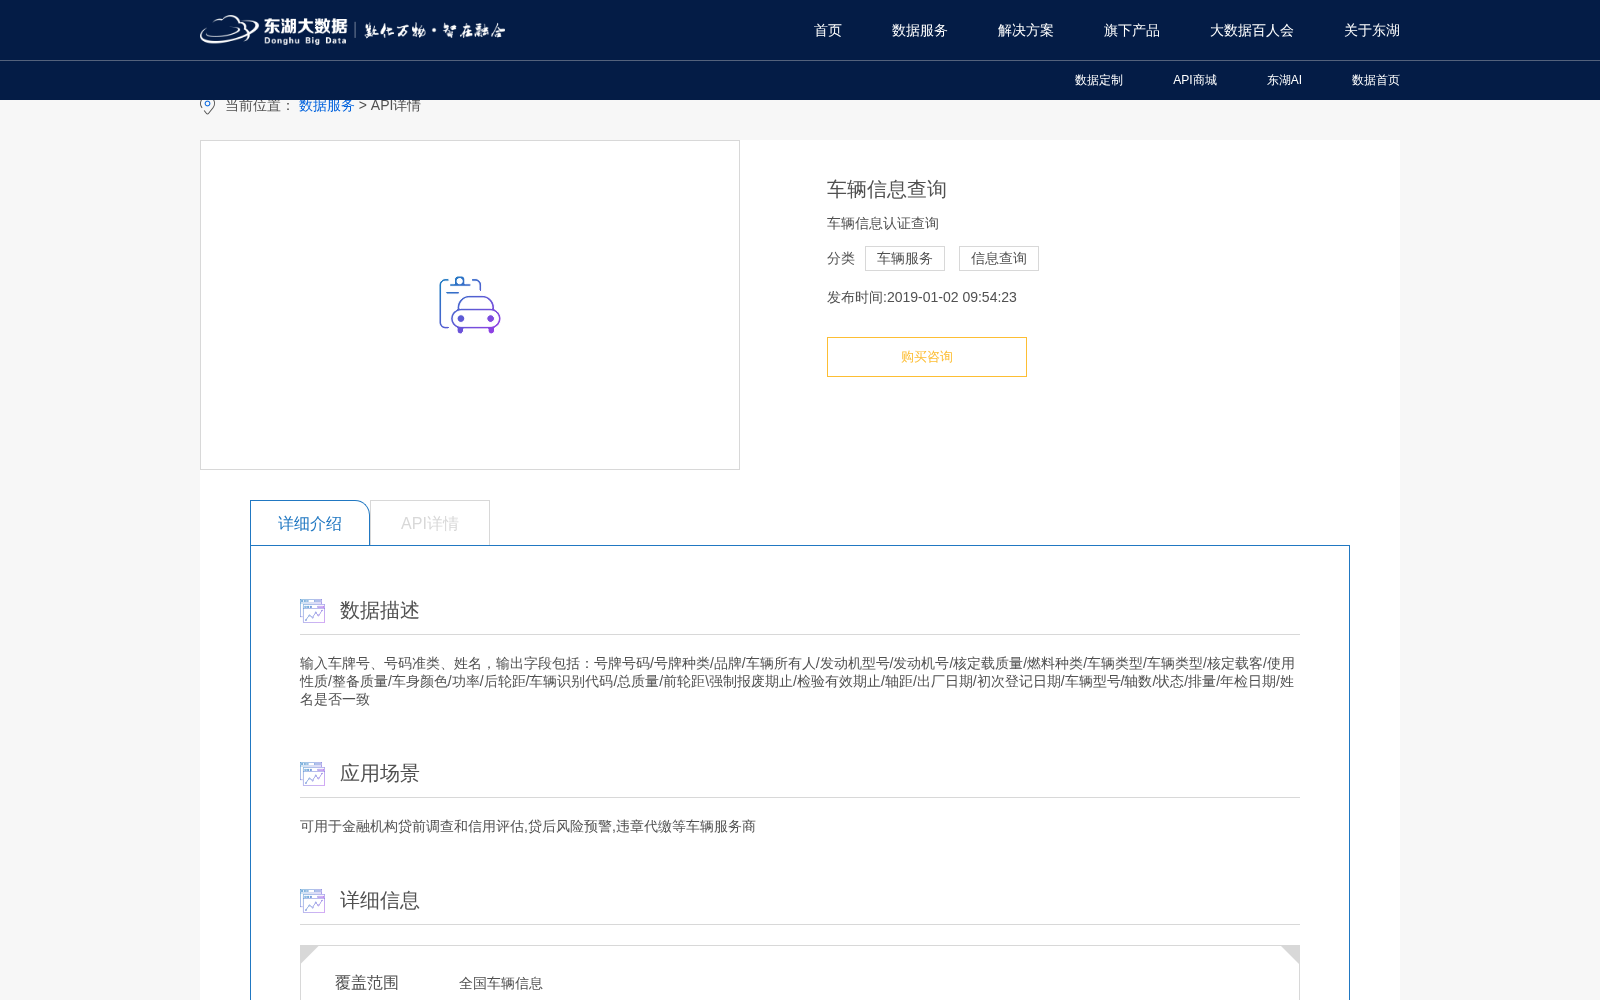Click the 覆盖范围 label
This screenshot has width=1600, height=1000.
point(367,983)
